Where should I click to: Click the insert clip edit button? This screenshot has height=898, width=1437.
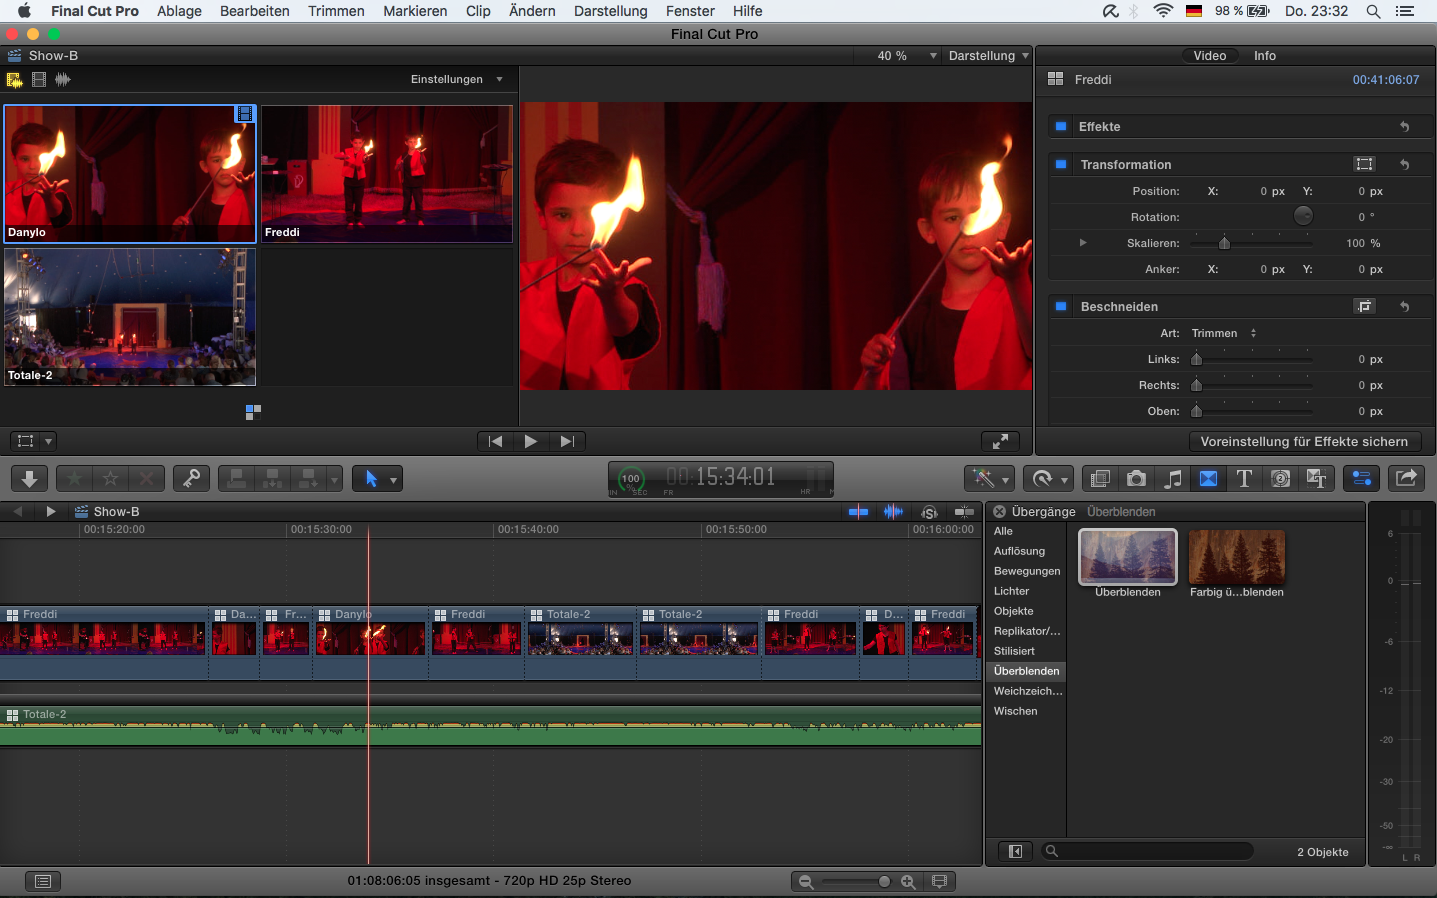coord(272,479)
